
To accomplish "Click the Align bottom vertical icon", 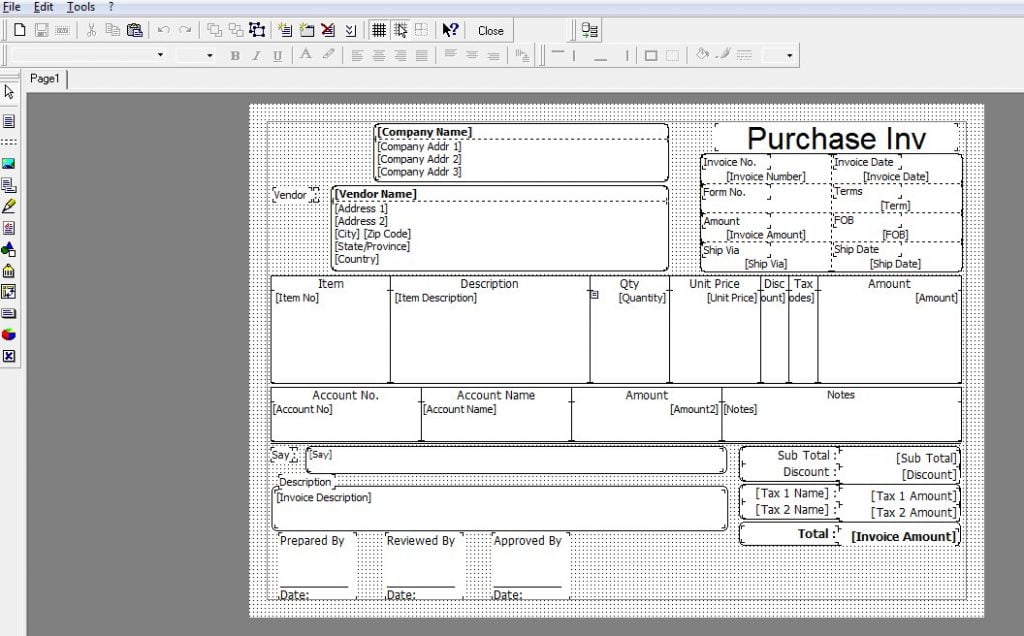I will (494, 56).
